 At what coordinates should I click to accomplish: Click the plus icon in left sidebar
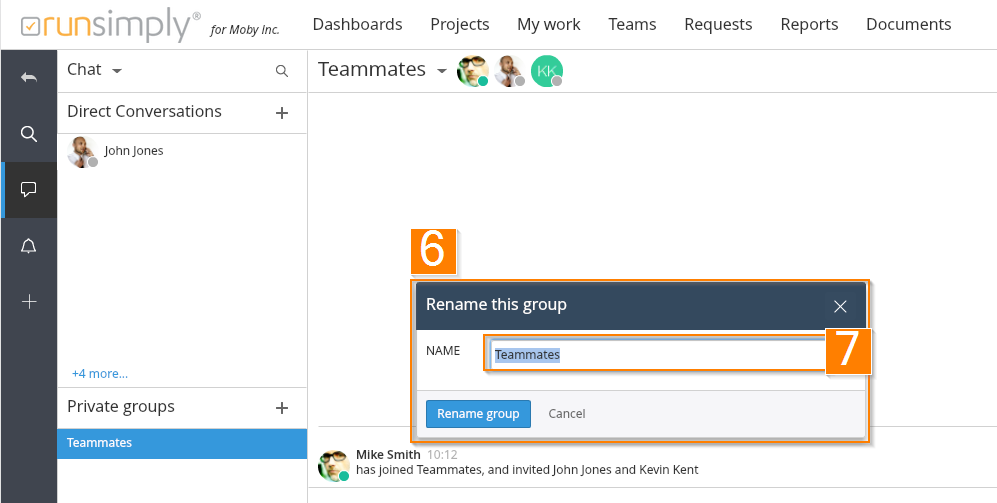(29, 301)
